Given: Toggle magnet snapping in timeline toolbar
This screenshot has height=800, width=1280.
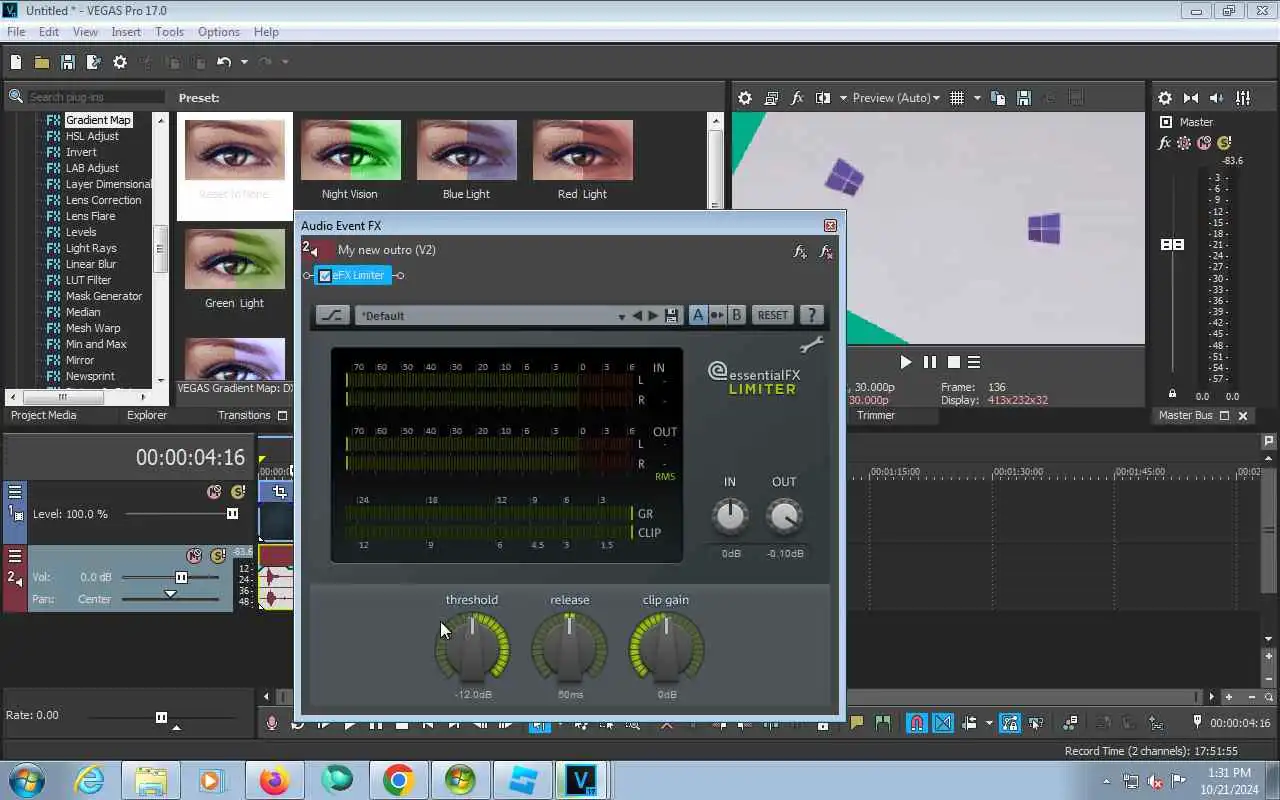Looking at the screenshot, I should (916, 723).
